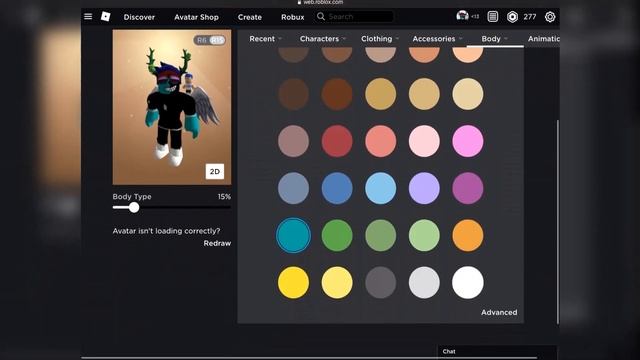Open the Avatar Shop page
Viewport: 640px width, 360px height.
click(196, 17)
